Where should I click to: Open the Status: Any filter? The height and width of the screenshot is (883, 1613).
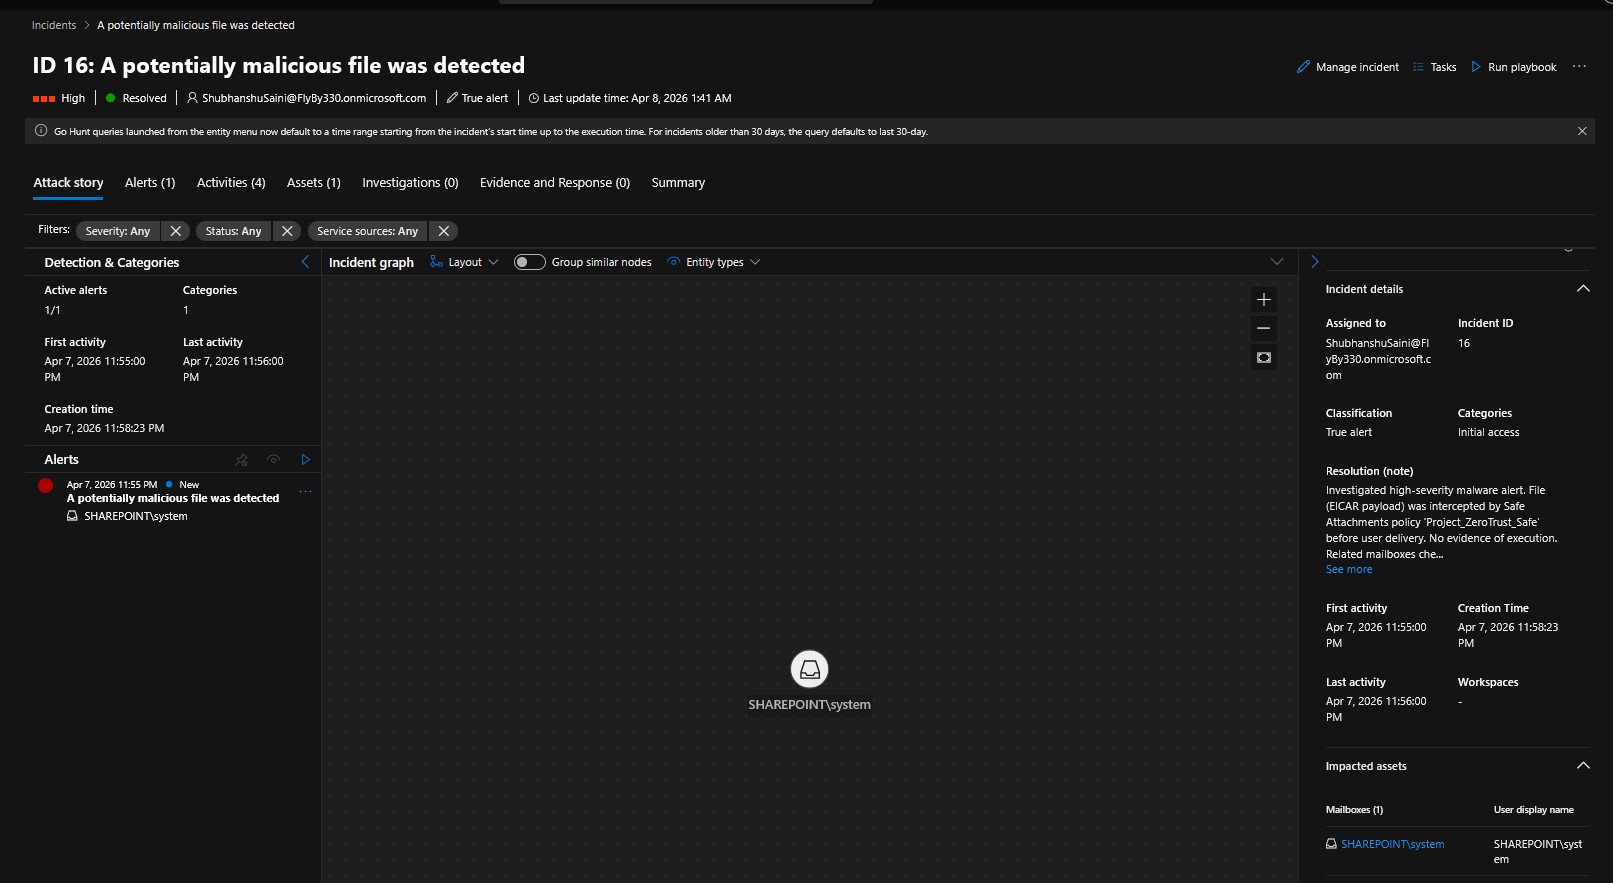click(x=234, y=231)
